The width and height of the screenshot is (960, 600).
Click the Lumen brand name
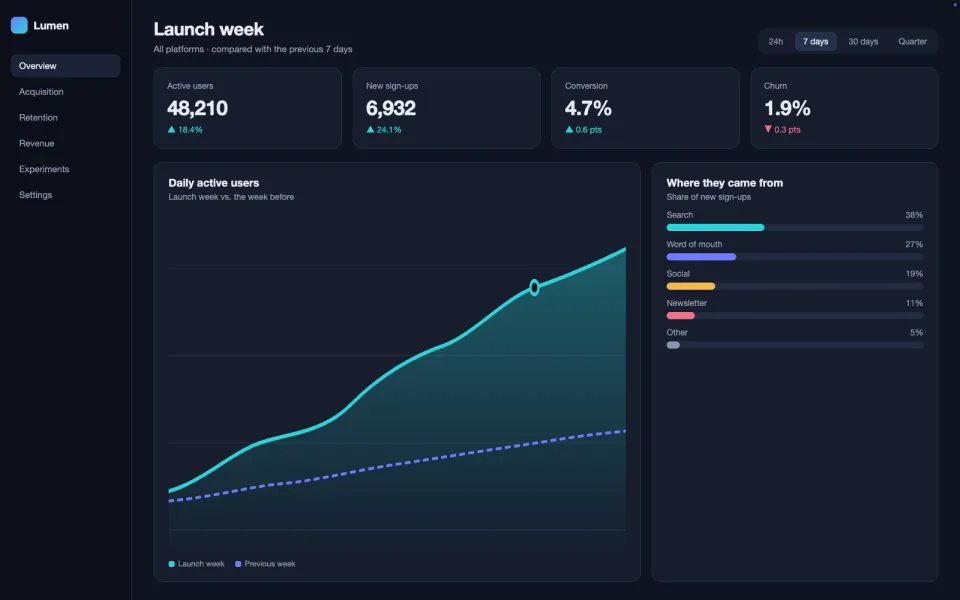[51, 26]
